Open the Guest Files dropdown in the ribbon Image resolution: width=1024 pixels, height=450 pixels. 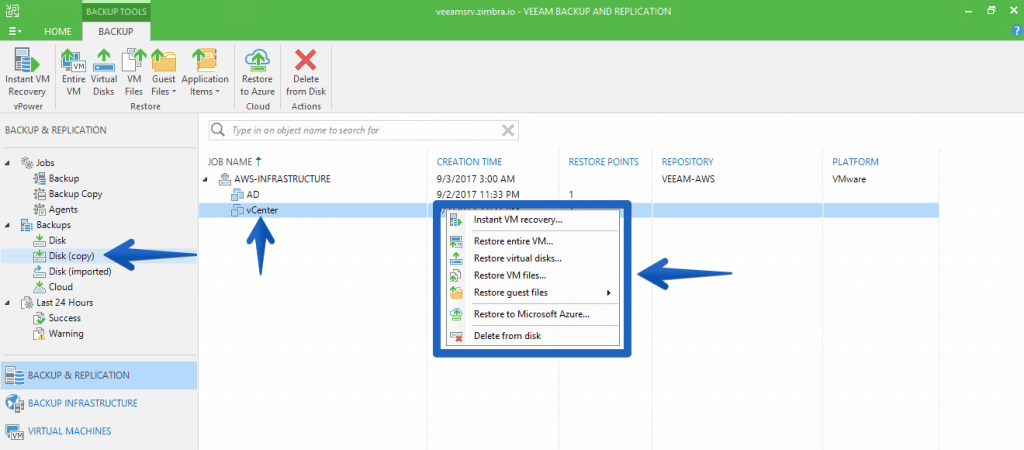click(164, 72)
